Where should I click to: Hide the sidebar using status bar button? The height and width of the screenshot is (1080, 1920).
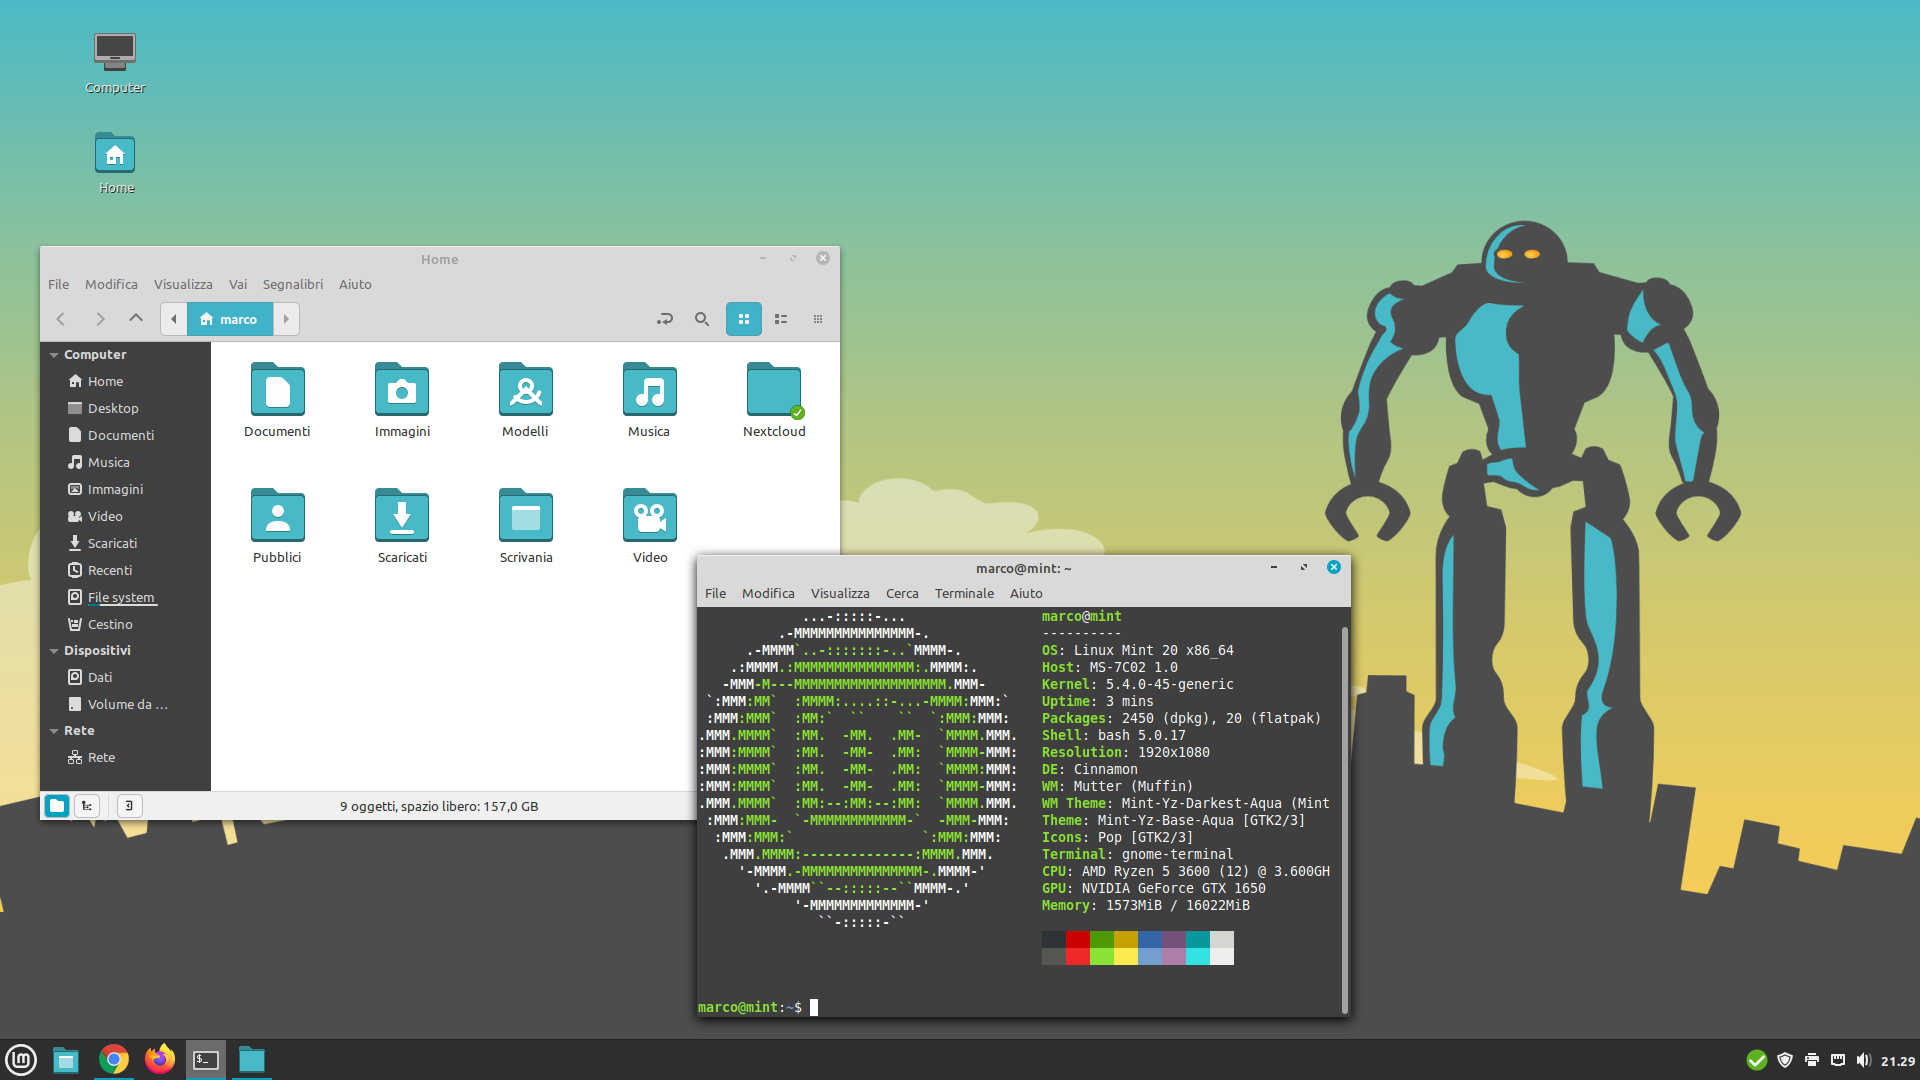(129, 806)
